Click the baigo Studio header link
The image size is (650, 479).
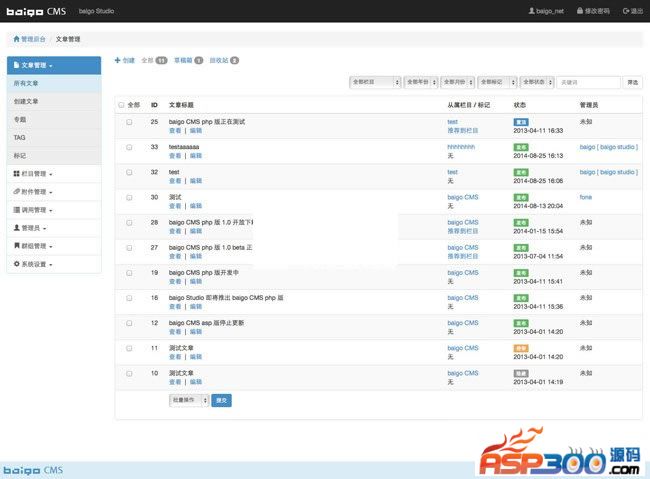click(96, 11)
